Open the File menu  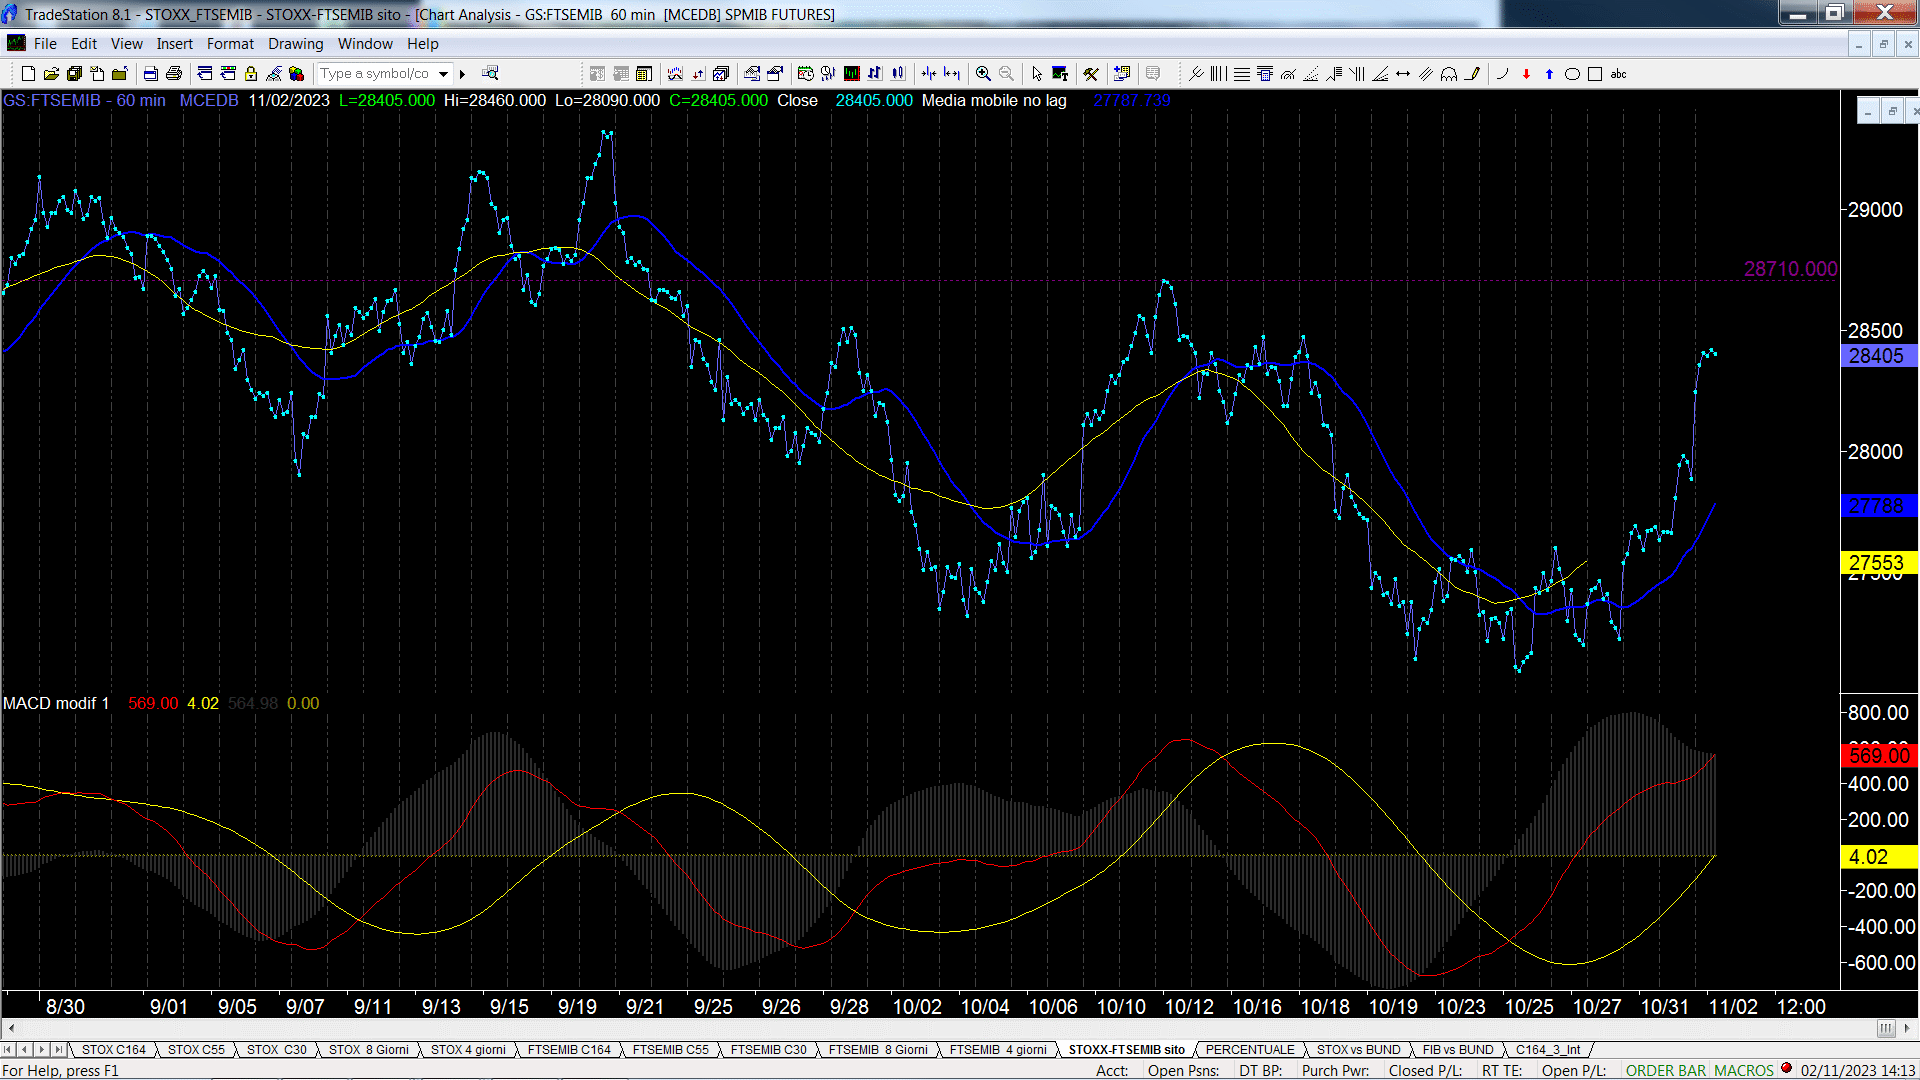click(x=45, y=44)
